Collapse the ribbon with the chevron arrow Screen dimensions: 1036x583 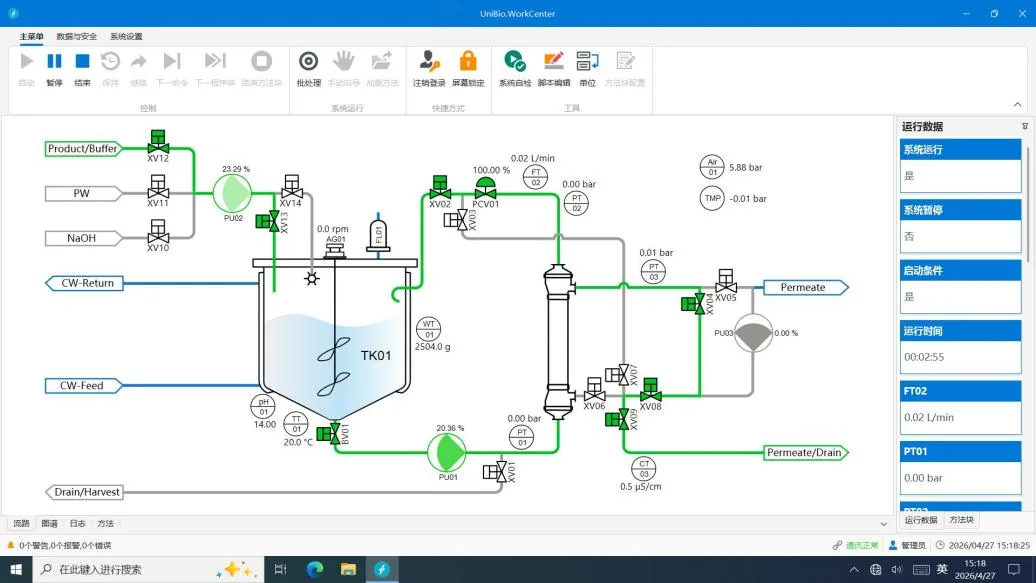coord(1018,104)
